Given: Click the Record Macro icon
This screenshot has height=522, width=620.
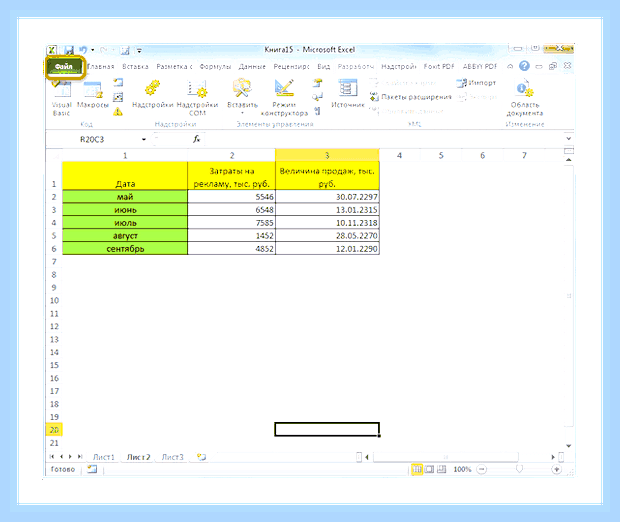Looking at the screenshot, I should 118,83.
